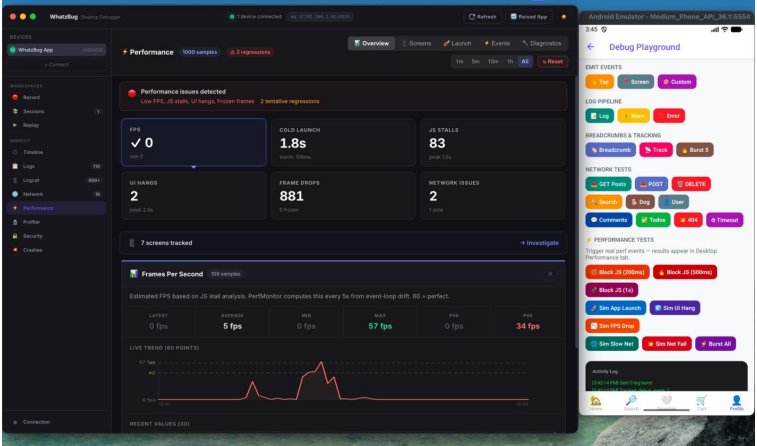Switch to the Diagnostics tab

coord(542,43)
